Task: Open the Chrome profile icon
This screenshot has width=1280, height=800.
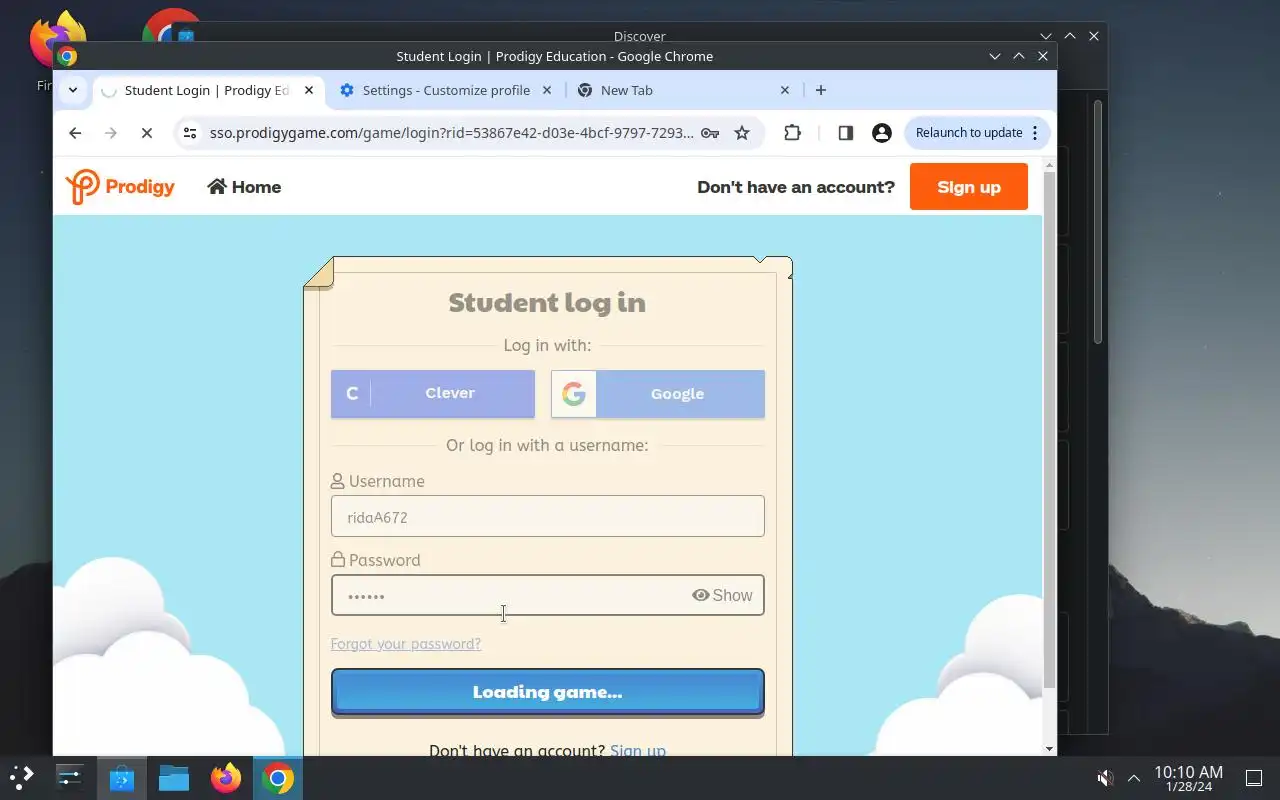Action: pos(881,133)
